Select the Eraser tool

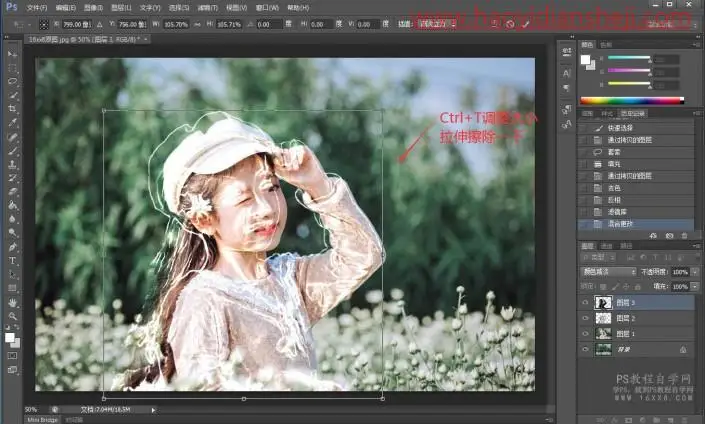[12, 192]
